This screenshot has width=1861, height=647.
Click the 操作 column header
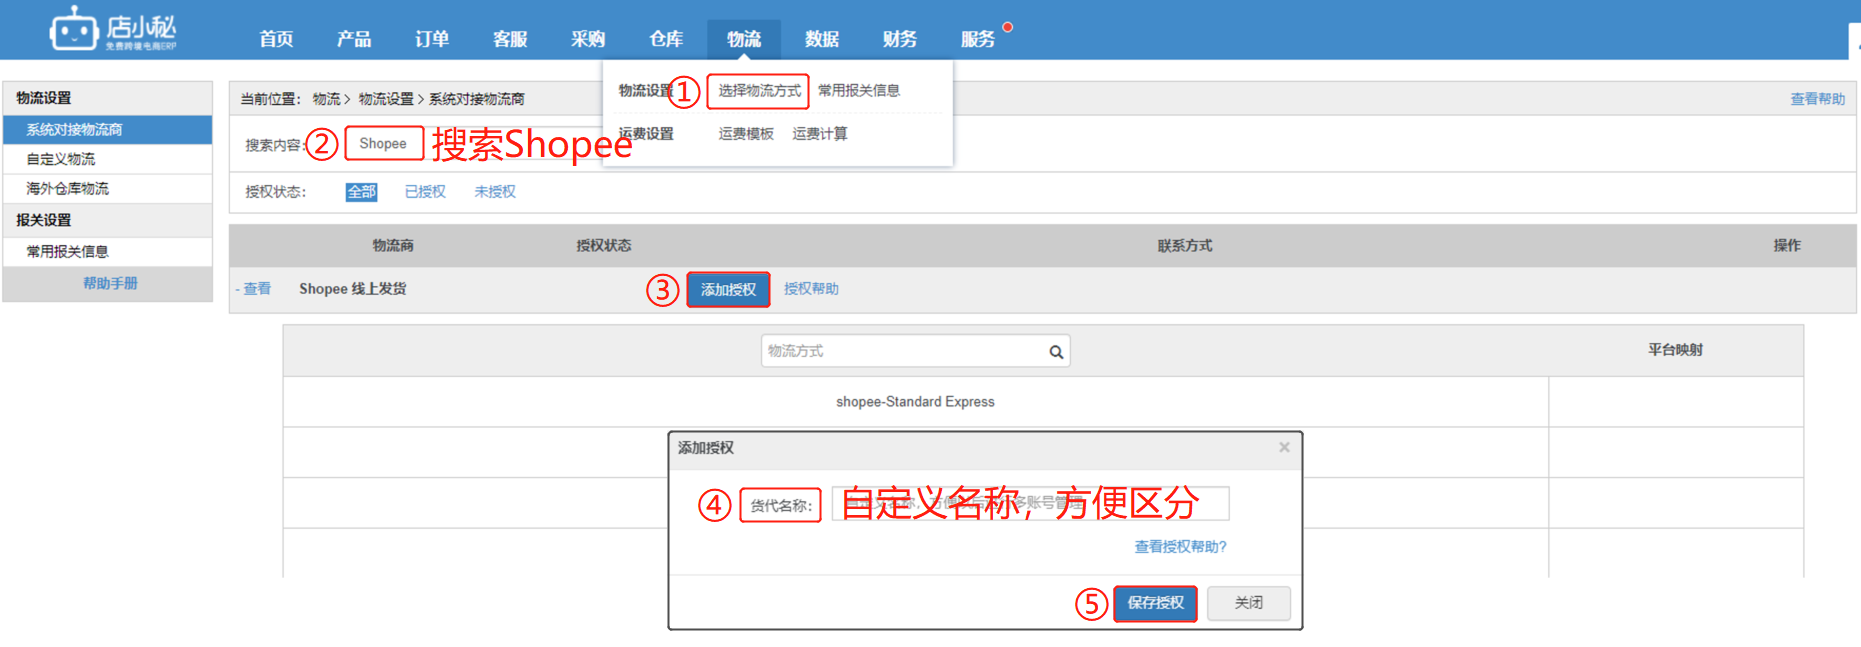[1787, 246]
